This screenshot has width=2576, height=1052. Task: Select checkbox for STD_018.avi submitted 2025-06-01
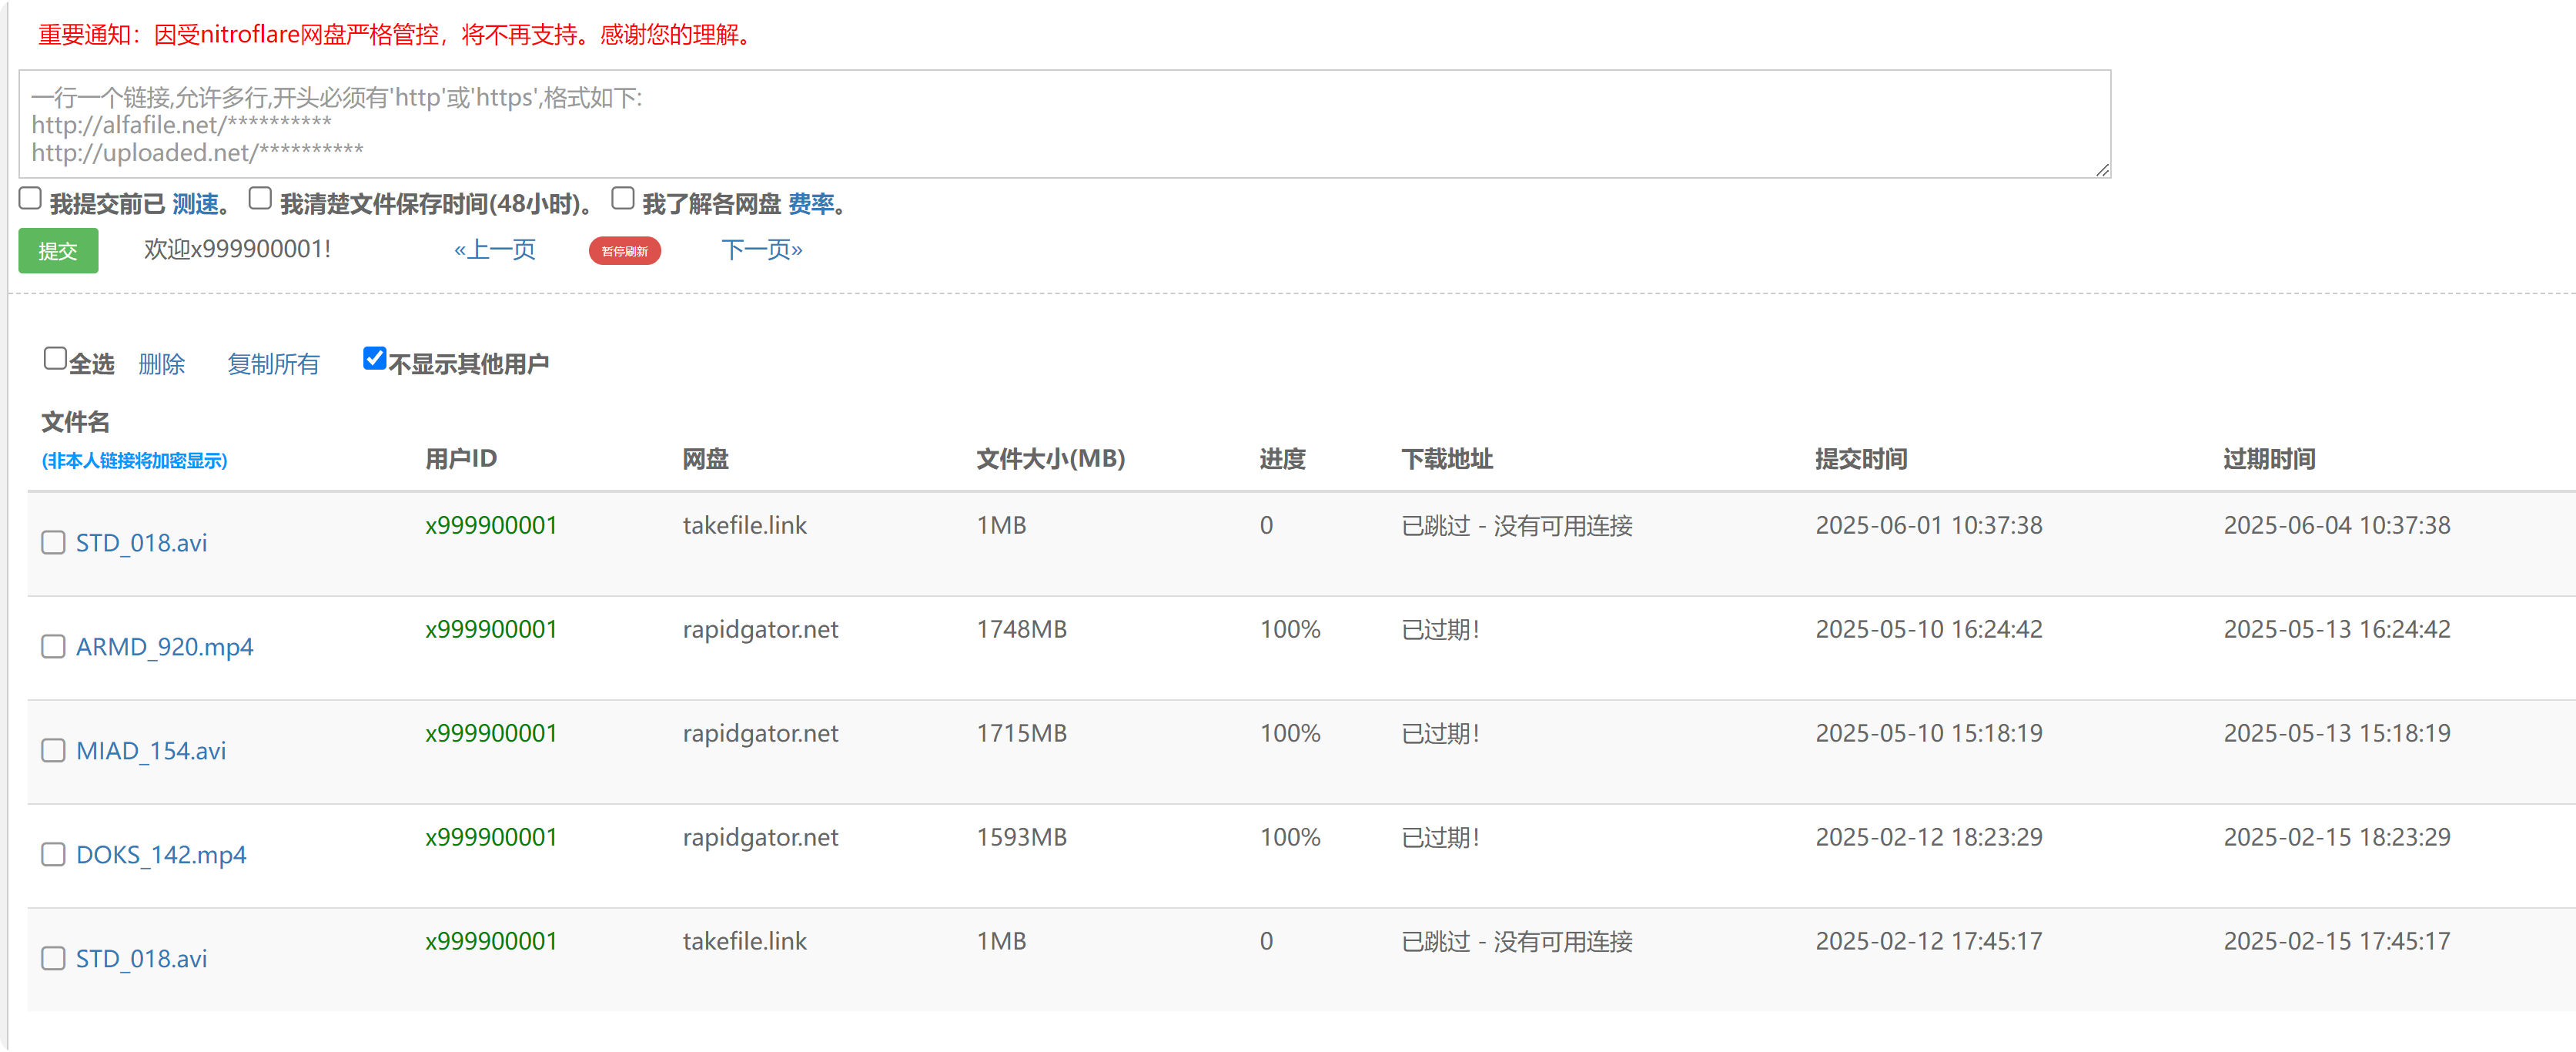[53, 543]
